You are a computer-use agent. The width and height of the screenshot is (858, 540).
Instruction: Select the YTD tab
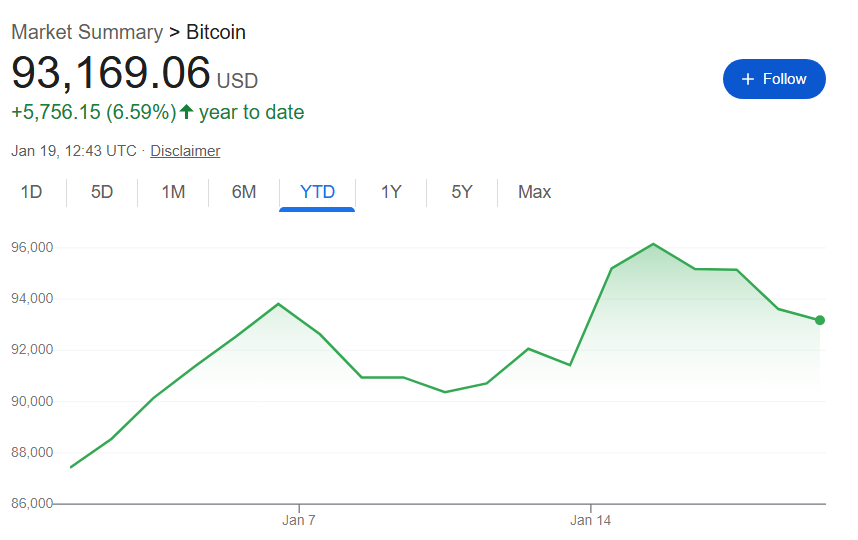pyautogui.click(x=317, y=192)
